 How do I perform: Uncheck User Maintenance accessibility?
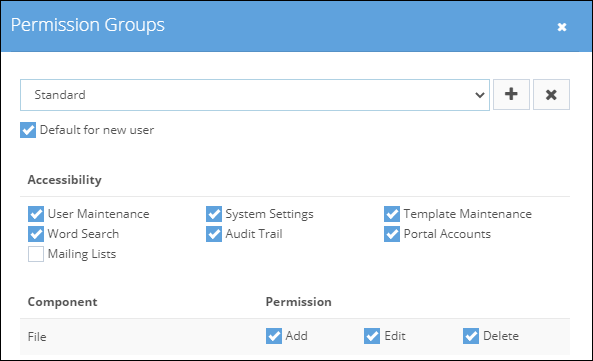(x=36, y=214)
